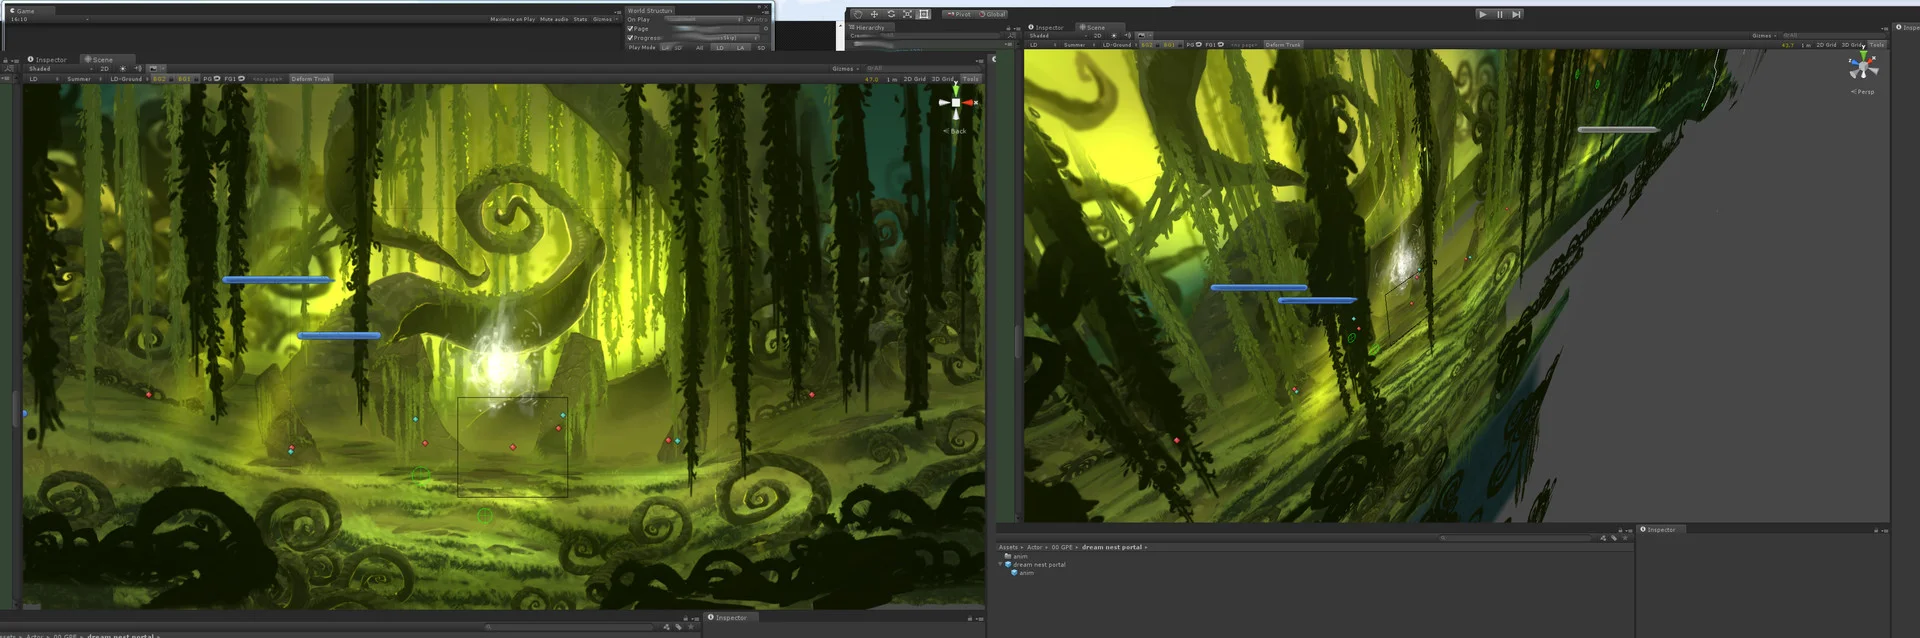Toggle PG layer visibility in left Scene view
This screenshot has width=1920, height=638.
(211, 79)
